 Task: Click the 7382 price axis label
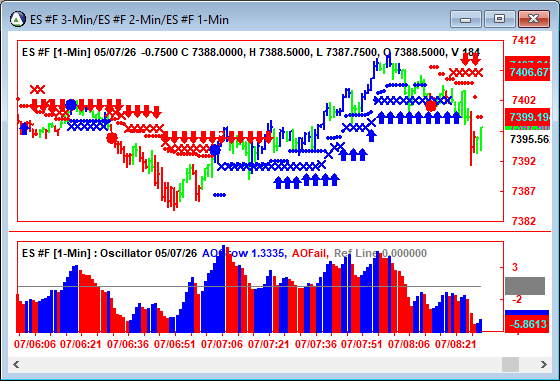[524, 221]
